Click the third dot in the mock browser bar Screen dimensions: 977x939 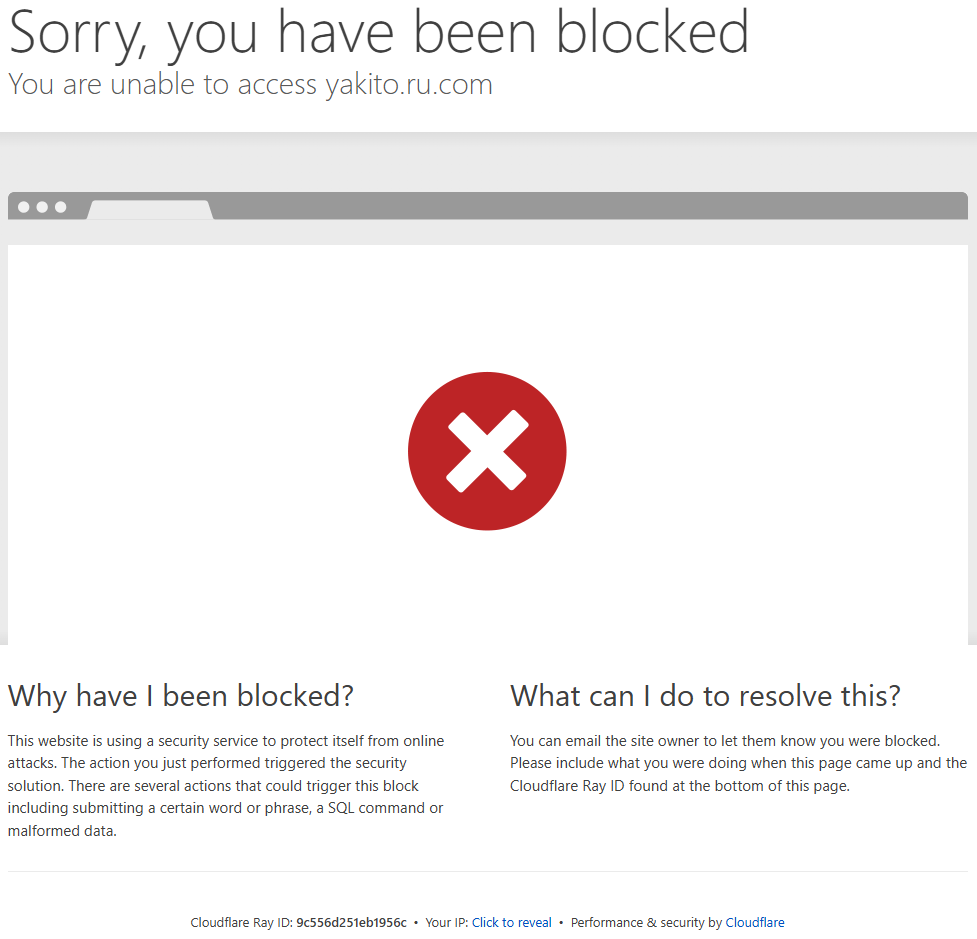coord(60,207)
